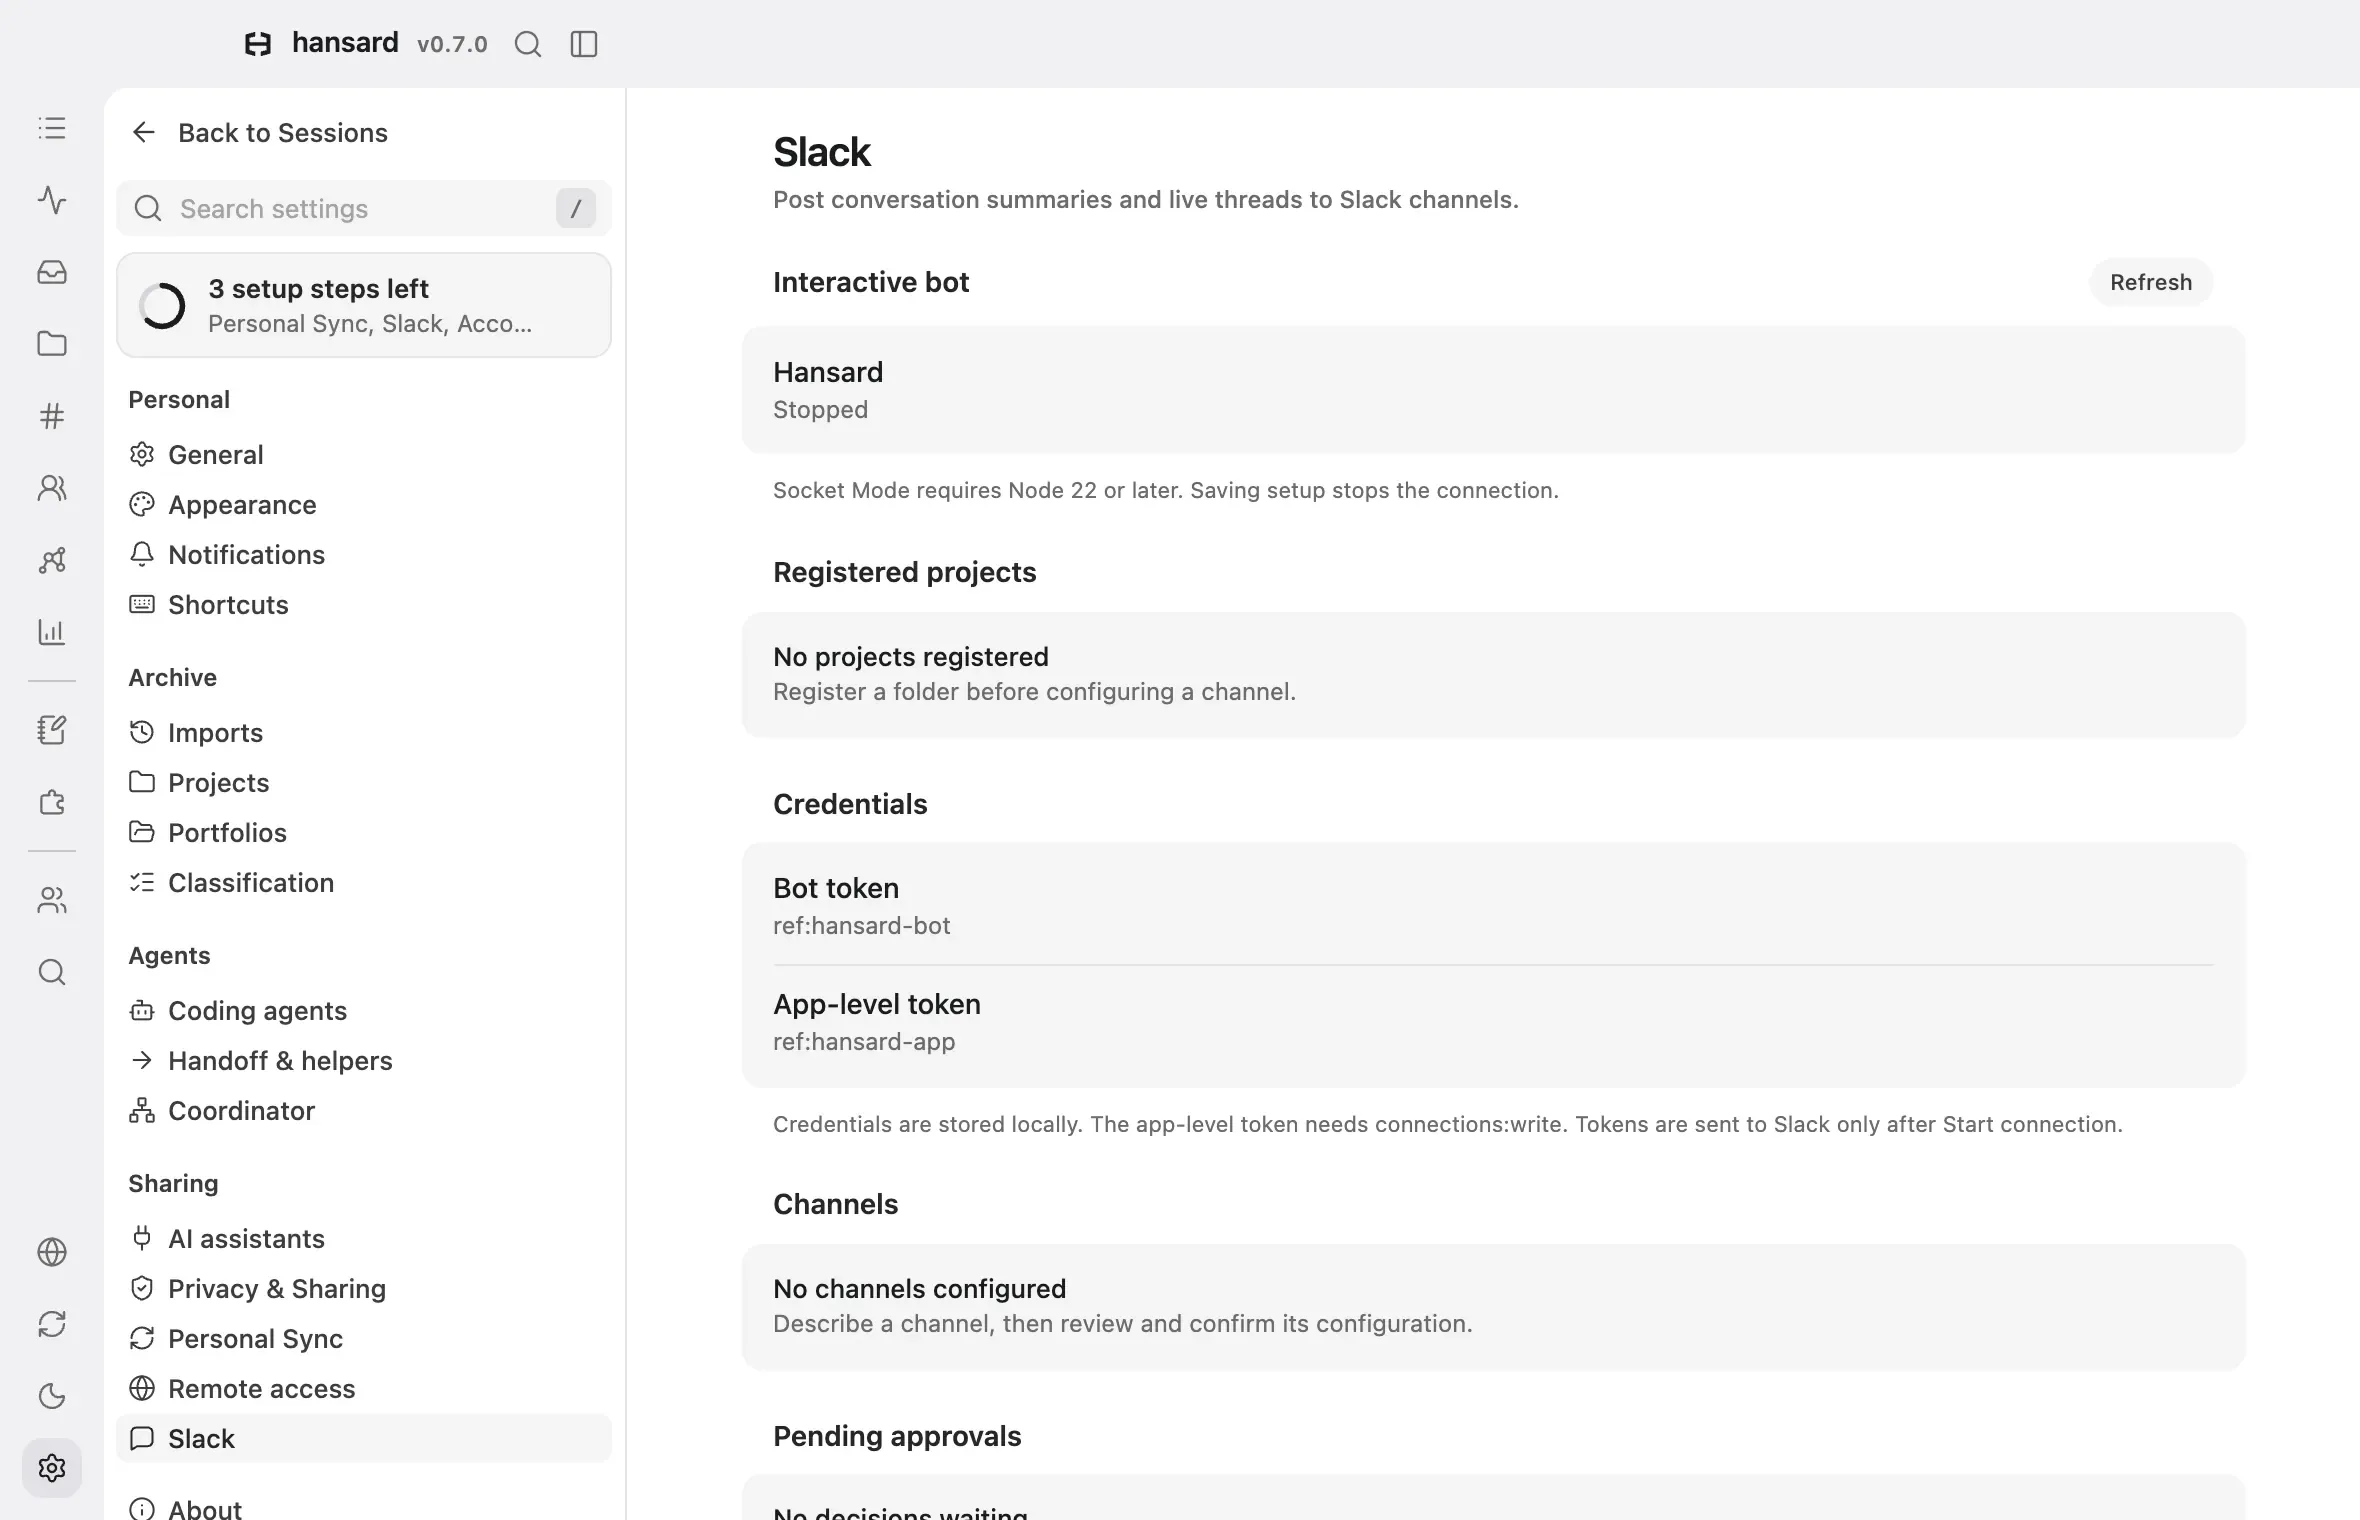Open Appearance settings
Viewport: 2360px width, 1520px height.
coord(364,505)
